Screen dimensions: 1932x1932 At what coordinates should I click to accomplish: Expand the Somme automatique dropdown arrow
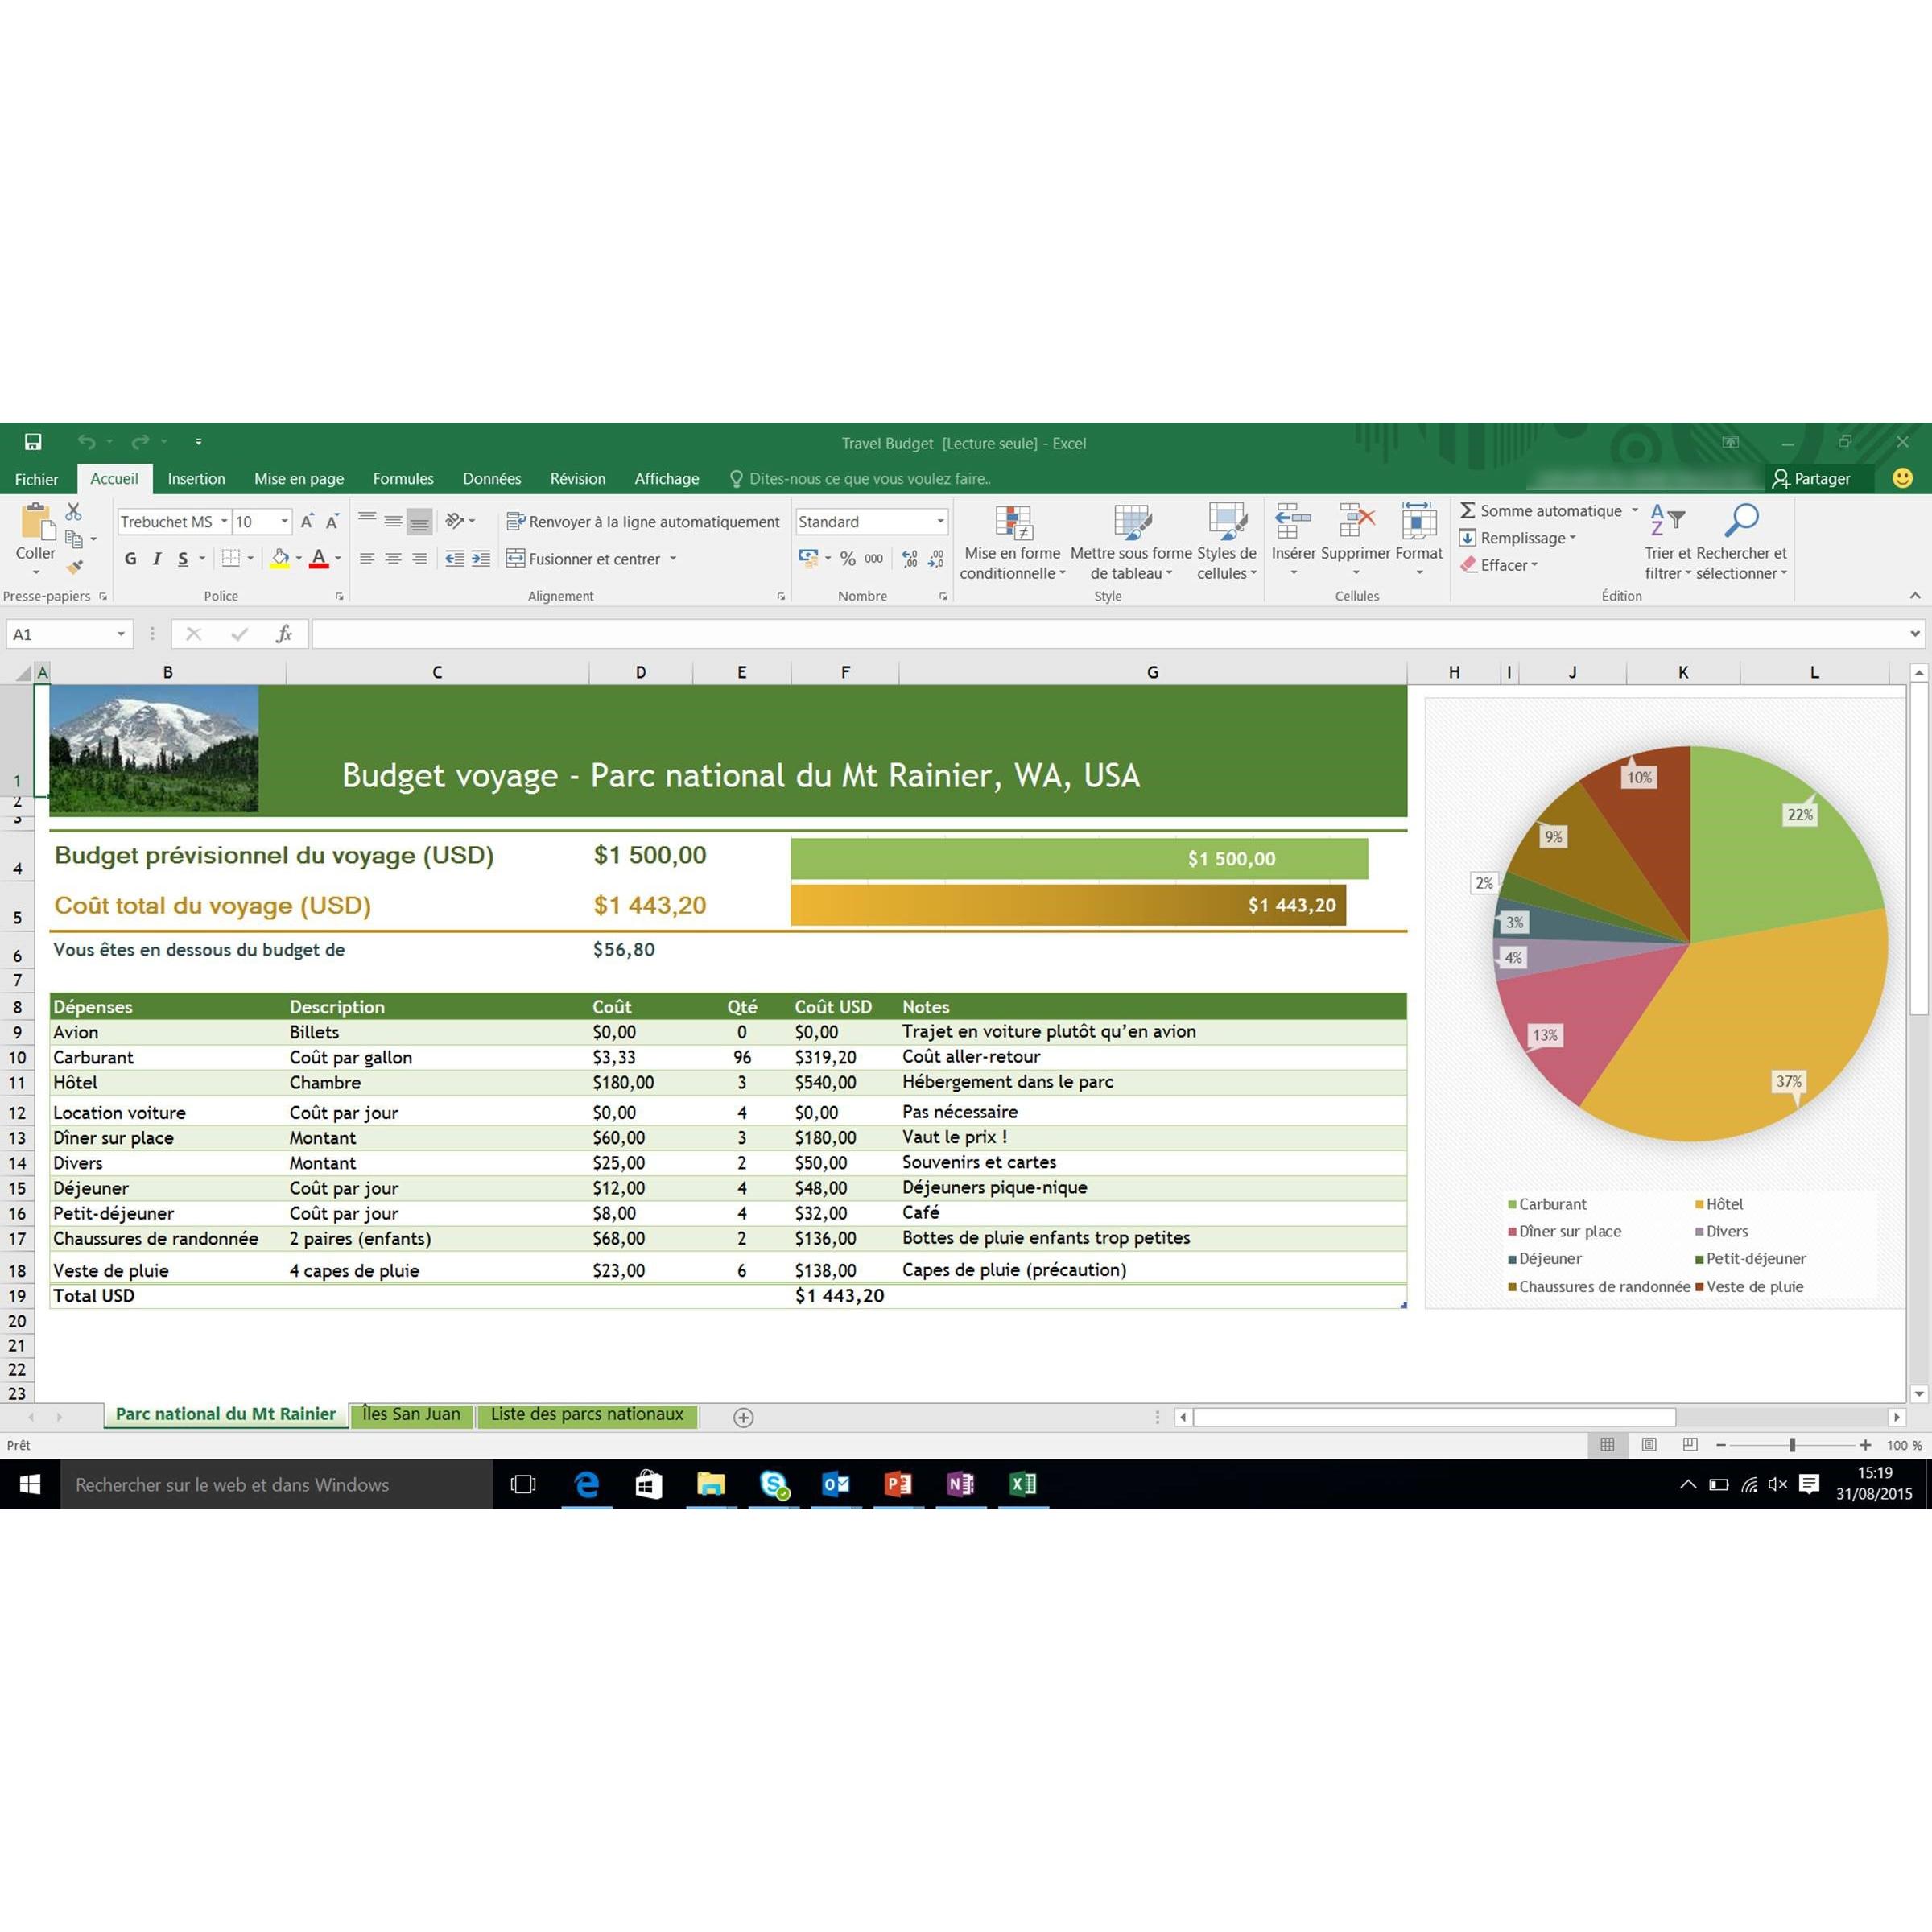(1635, 511)
